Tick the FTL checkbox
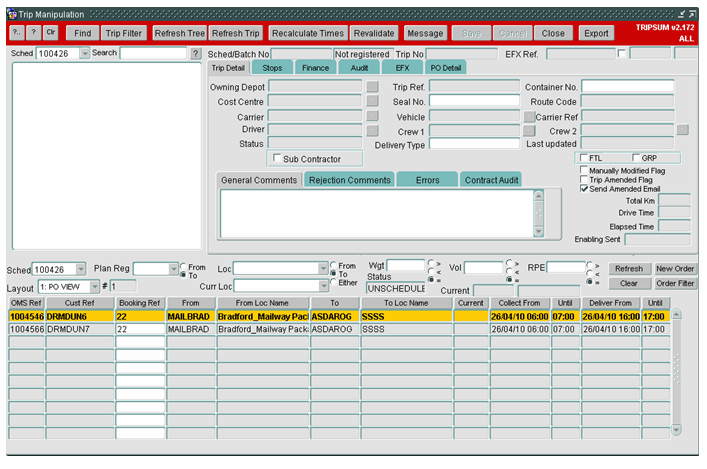707x469 pixels. click(584, 157)
